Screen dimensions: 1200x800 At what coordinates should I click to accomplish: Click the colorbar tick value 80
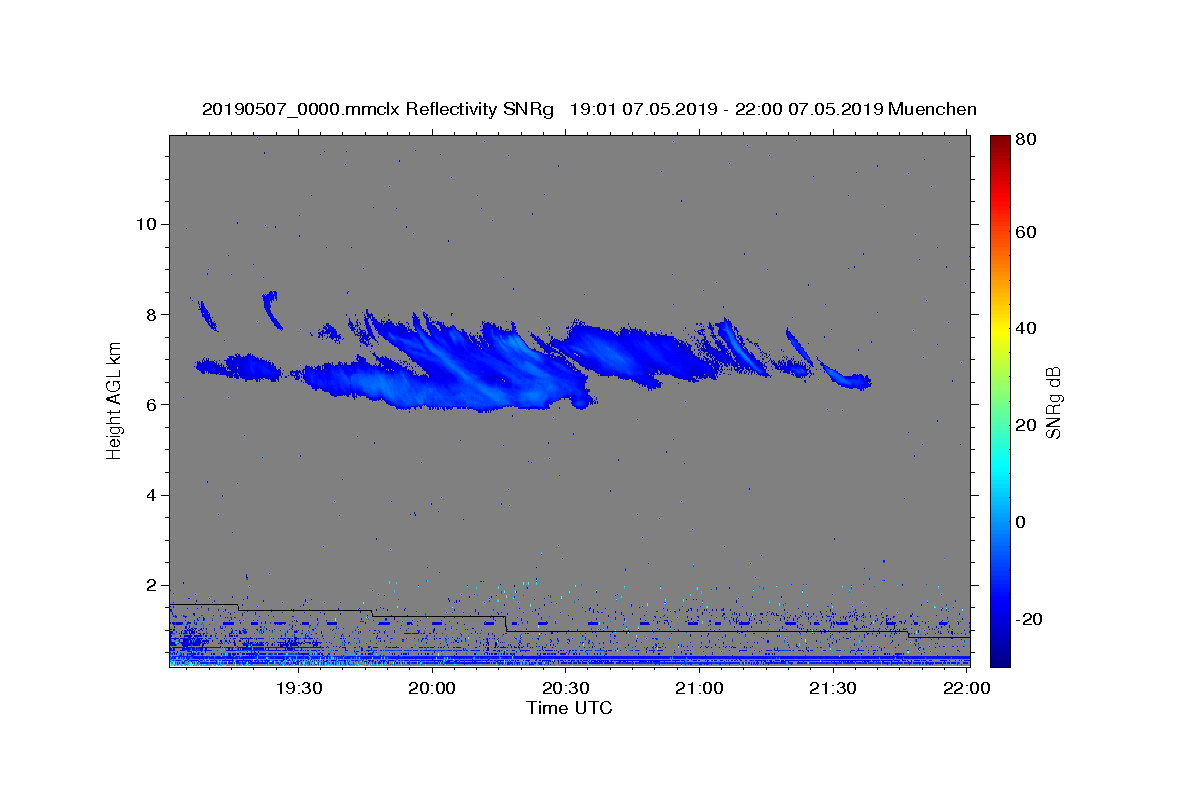coord(1028,141)
